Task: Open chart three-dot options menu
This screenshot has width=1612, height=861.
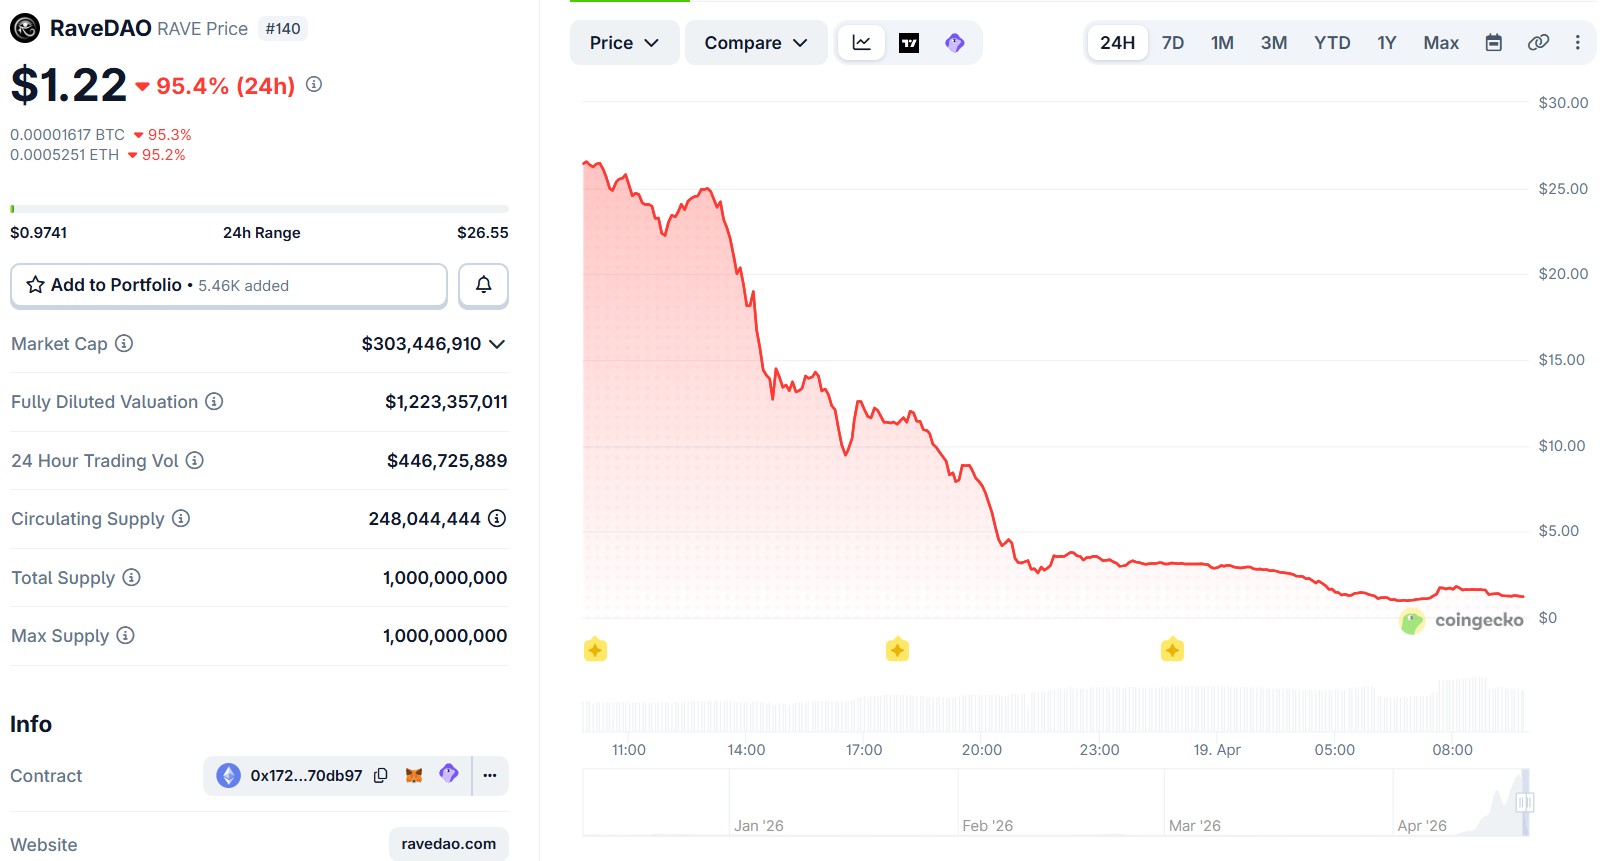Action: [x=1577, y=43]
